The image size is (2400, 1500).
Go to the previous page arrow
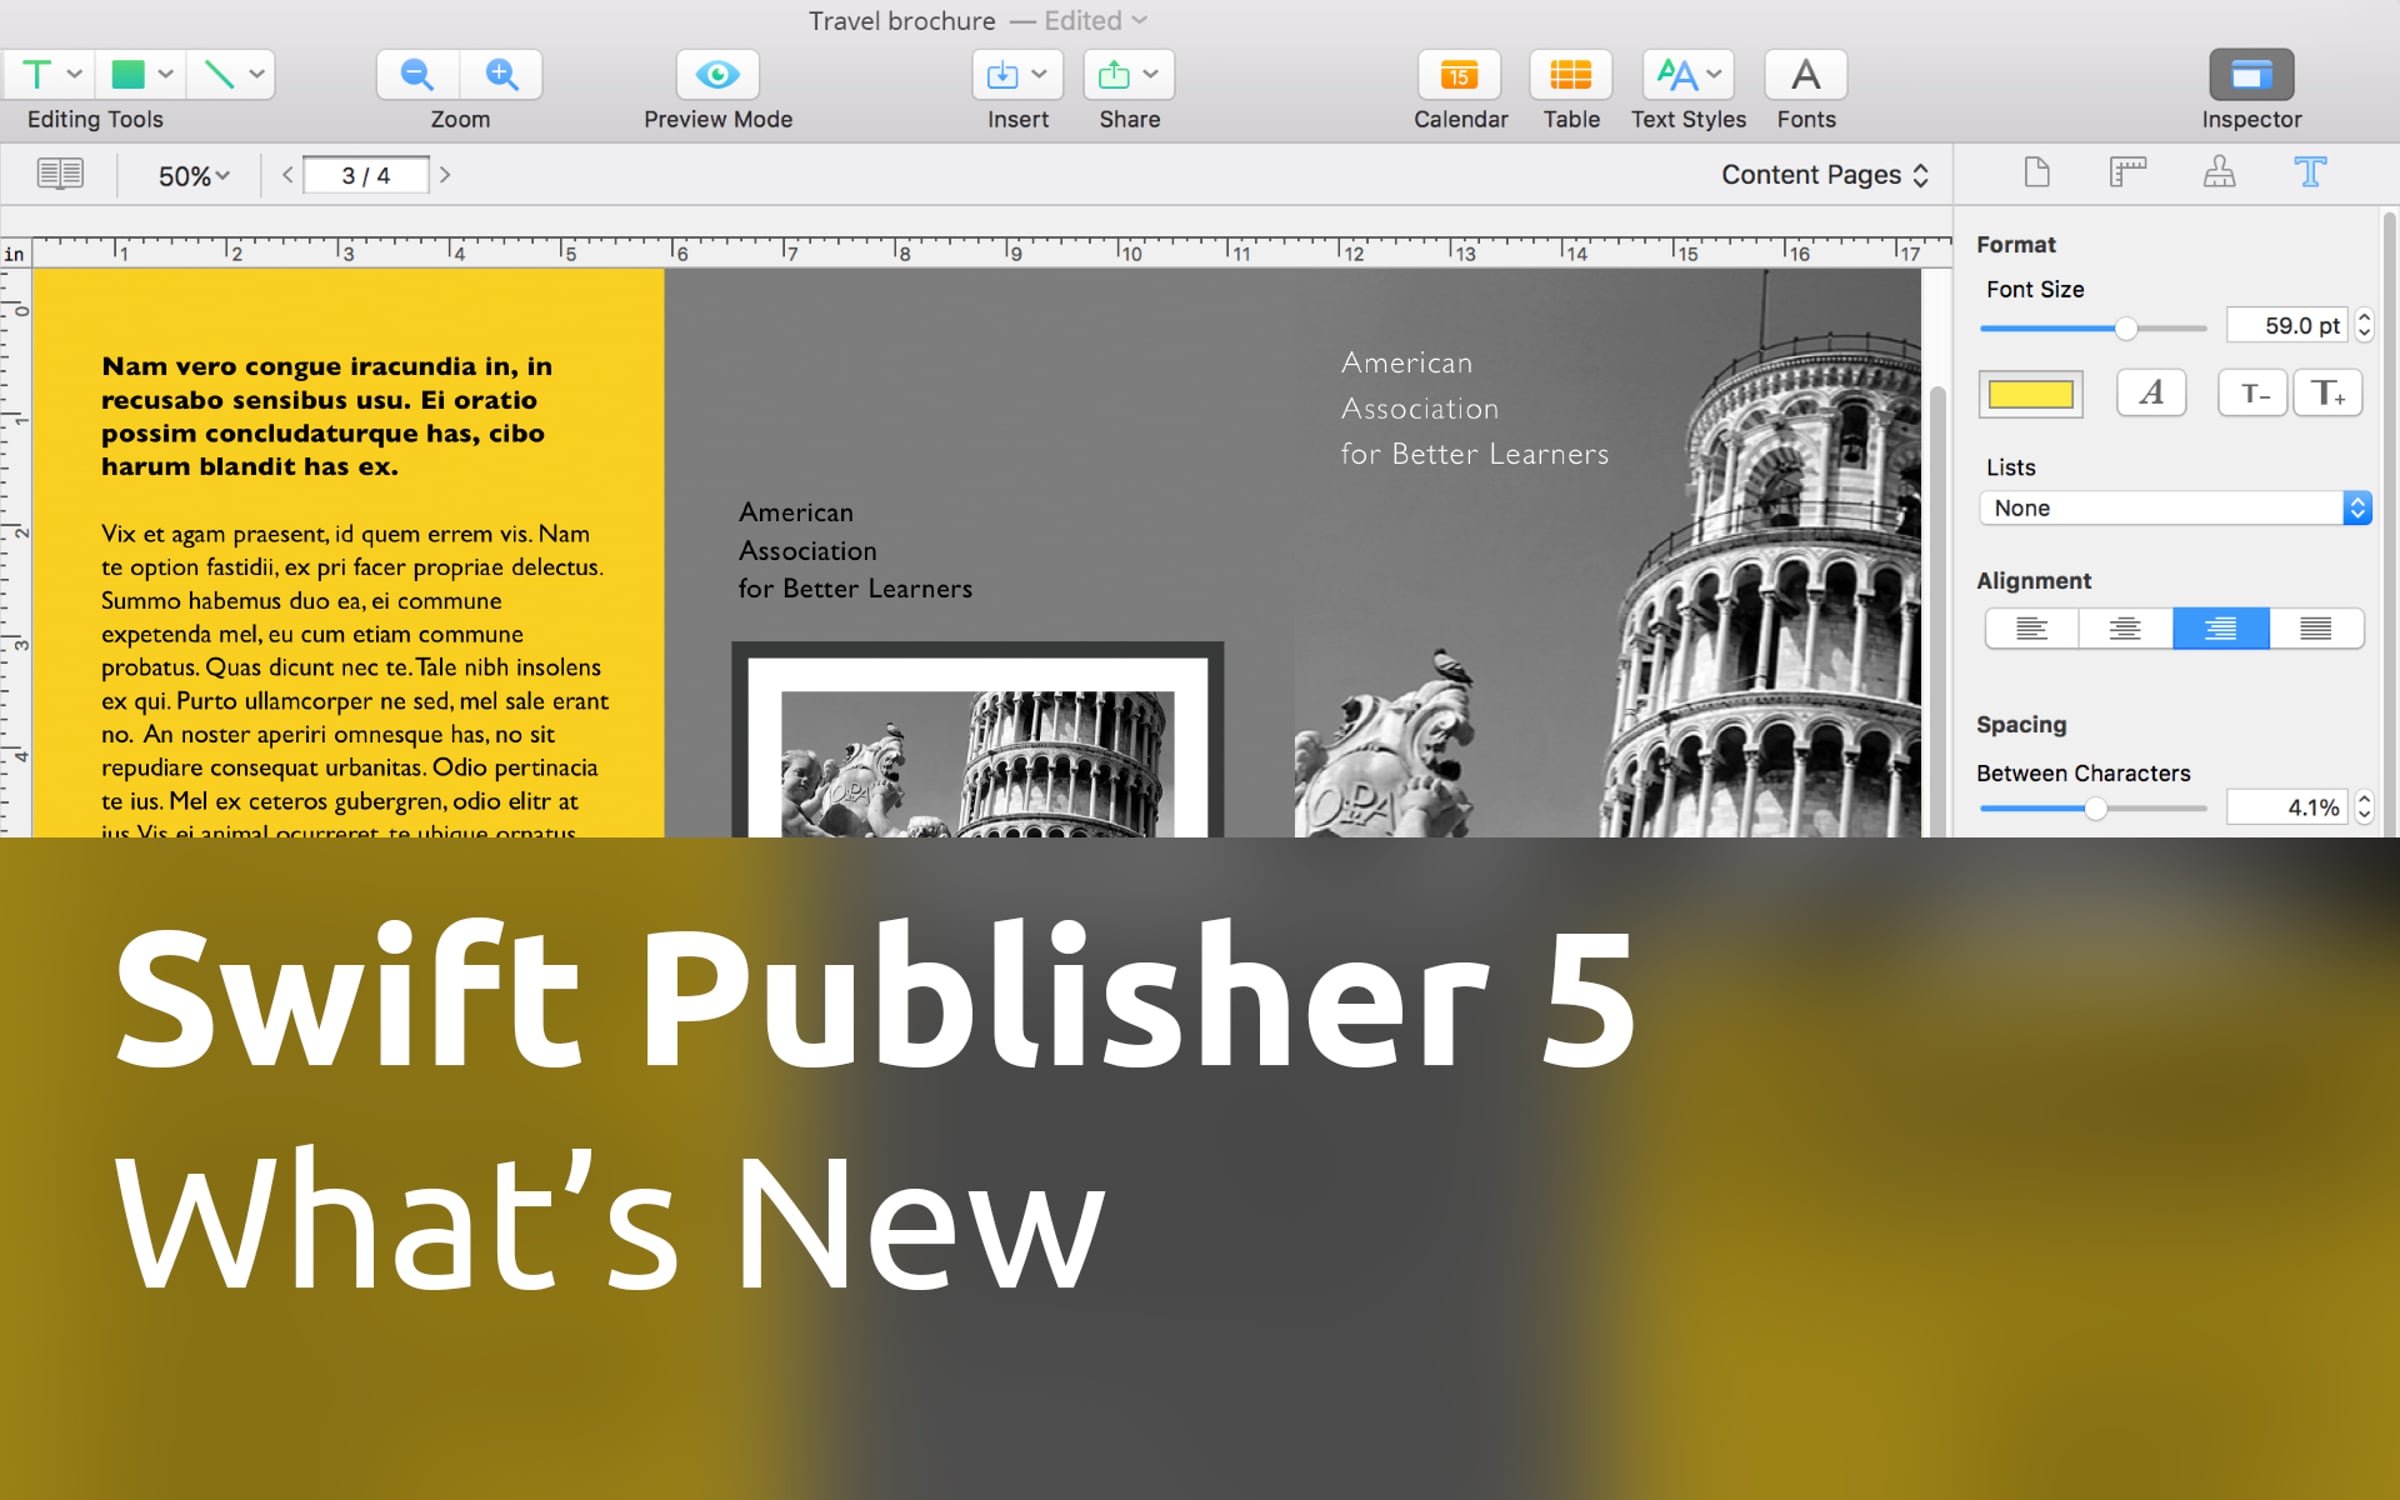click(288, 175)
